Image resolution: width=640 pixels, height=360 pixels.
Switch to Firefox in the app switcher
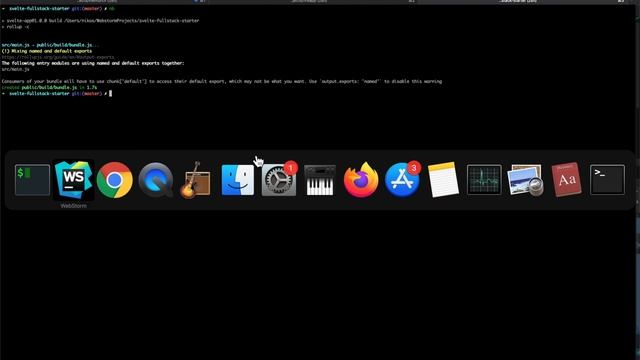click(361, 180)
